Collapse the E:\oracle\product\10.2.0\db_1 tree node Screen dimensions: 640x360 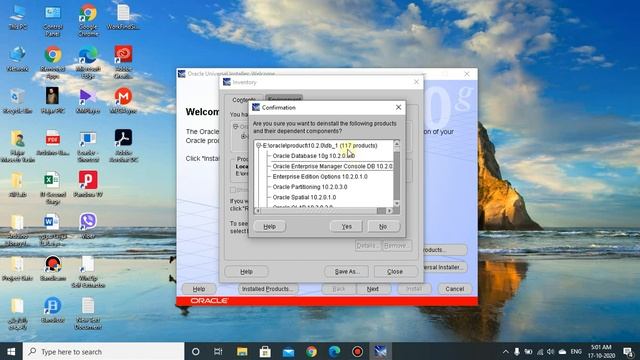258,145
